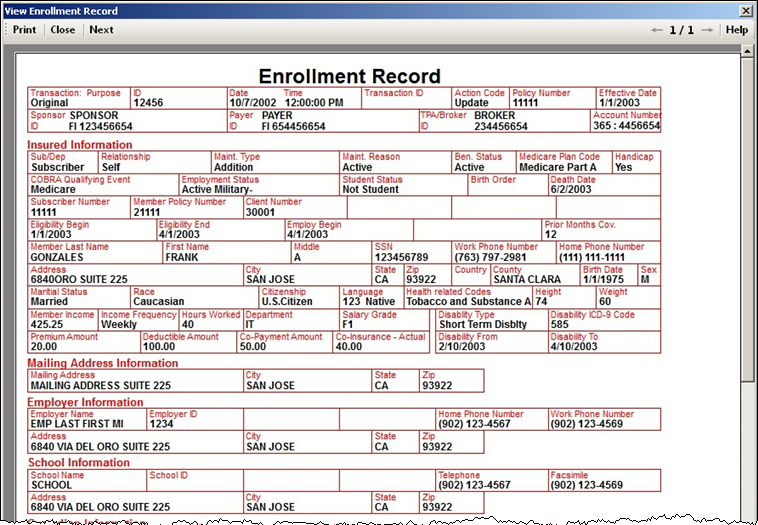Open the Help menu item
Image resolution: width=758 pixels, height=525 pixels.
737,30
